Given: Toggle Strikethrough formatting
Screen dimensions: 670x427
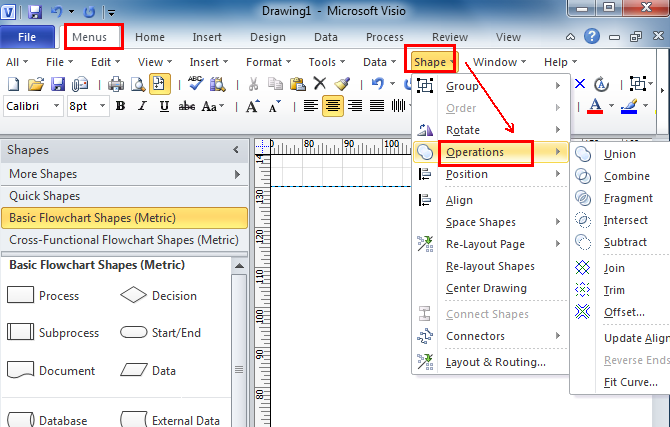Looking at the screenshot, I should click(187, 106).
